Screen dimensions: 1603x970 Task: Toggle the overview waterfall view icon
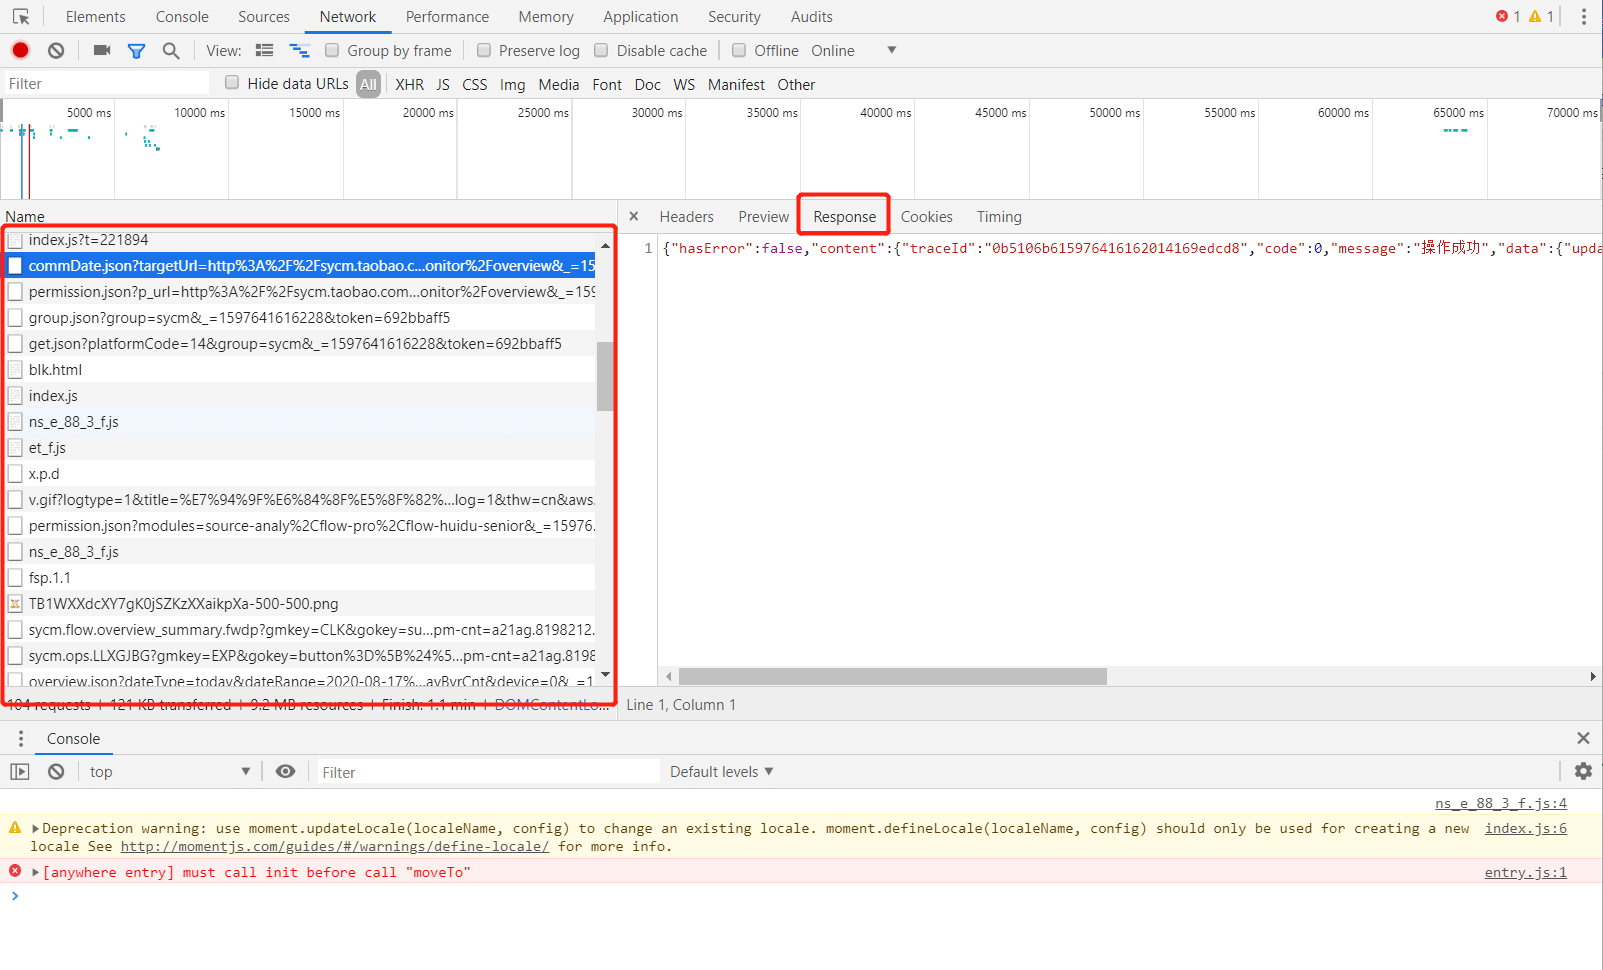tap(299, 50)
